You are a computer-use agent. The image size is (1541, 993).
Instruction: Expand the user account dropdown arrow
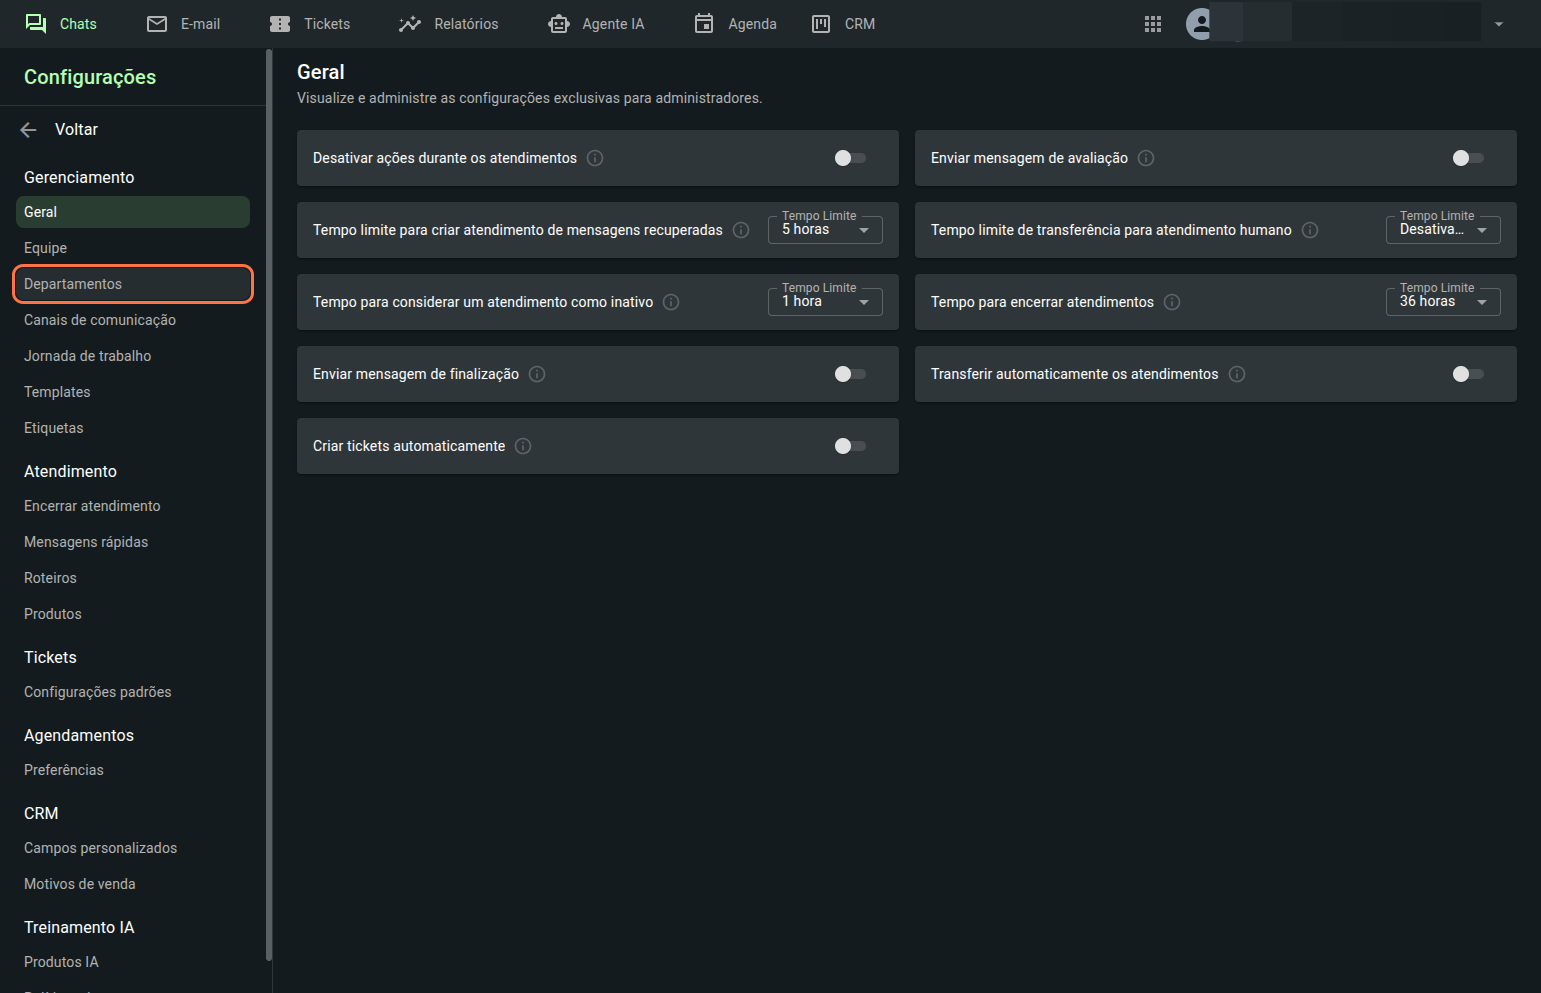pyautogui.click(x=1499, y=24)
